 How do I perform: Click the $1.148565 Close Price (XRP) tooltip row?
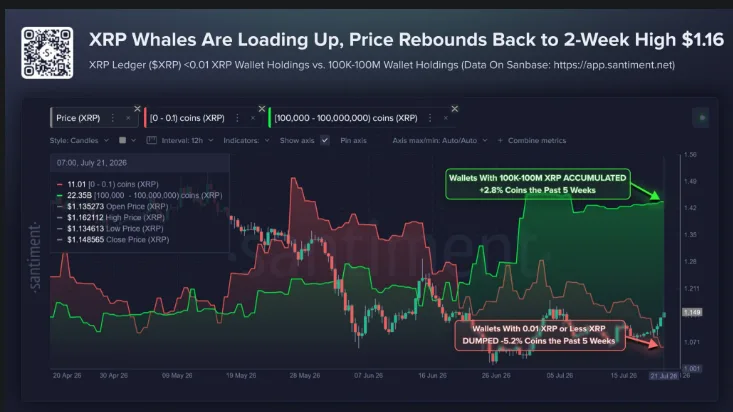click(x=113, y=239)
